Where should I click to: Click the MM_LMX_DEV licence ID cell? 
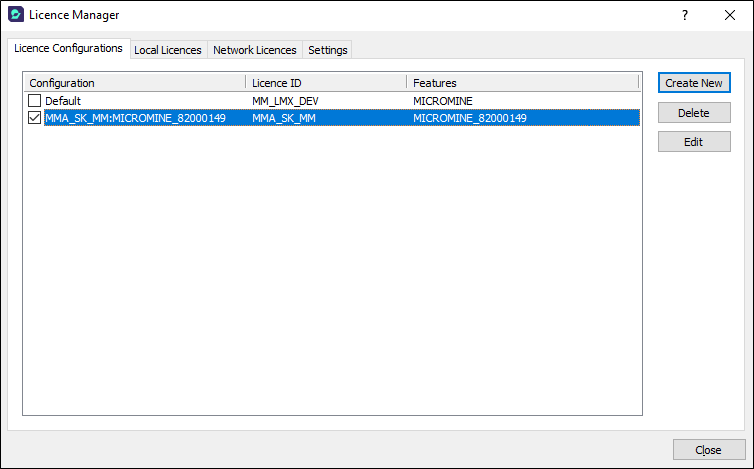click(285, 101)
